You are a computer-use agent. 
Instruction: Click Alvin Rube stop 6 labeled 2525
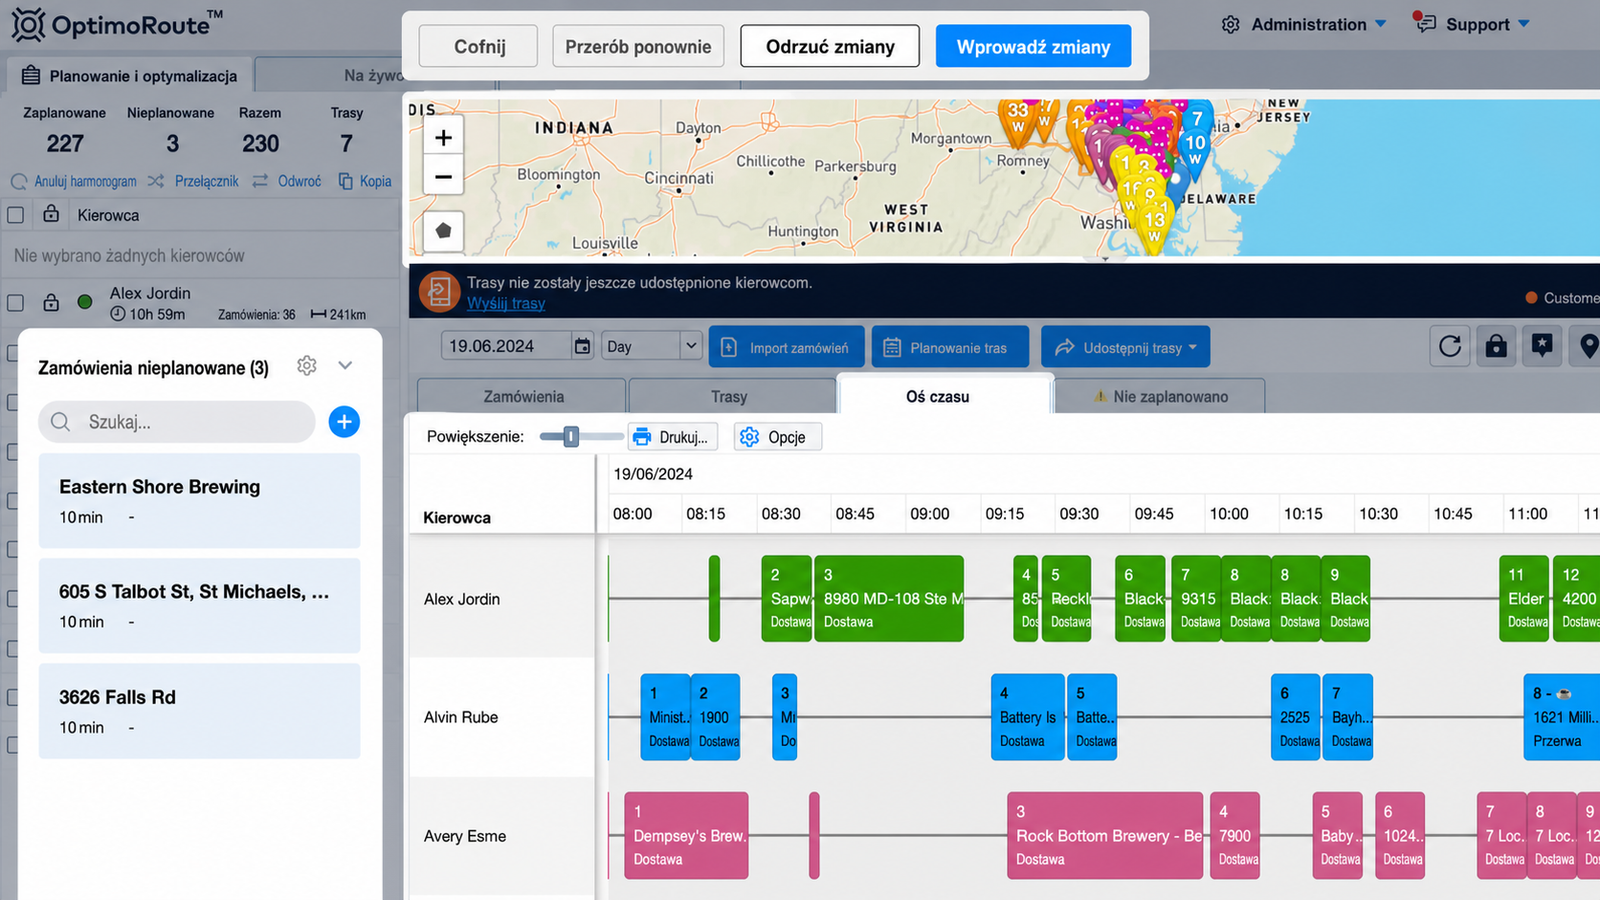(1296, 717)
